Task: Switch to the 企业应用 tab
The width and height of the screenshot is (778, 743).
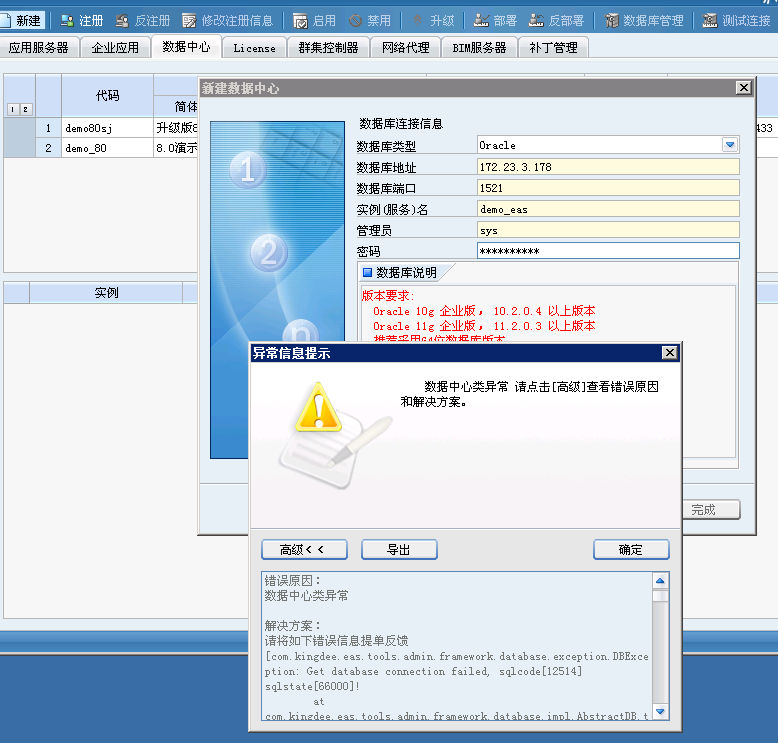Action: [x=115, y=48]
